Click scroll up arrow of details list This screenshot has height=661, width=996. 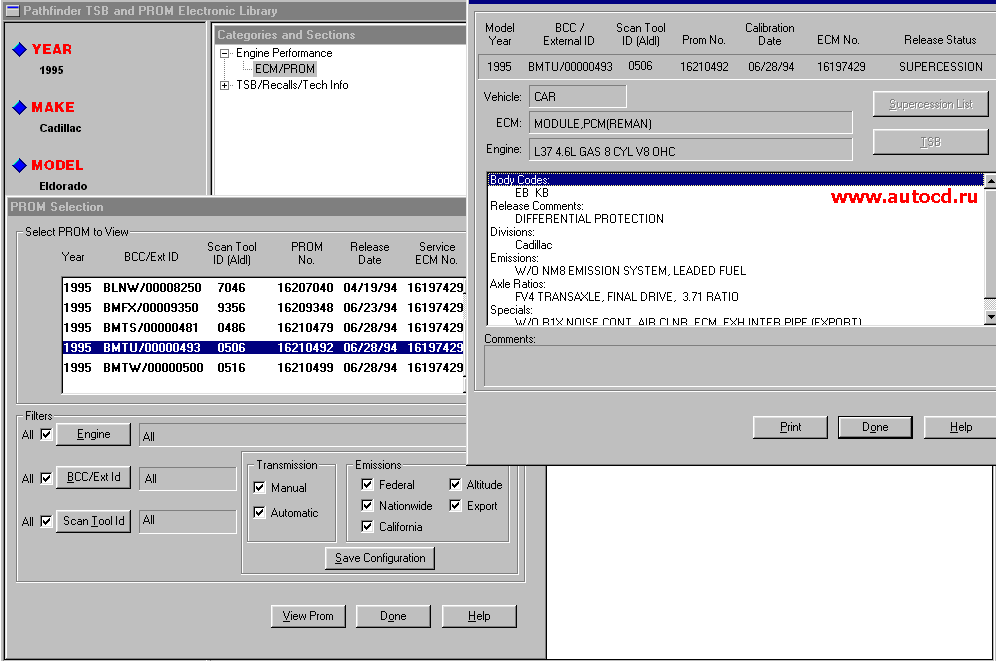coord(990,180)
